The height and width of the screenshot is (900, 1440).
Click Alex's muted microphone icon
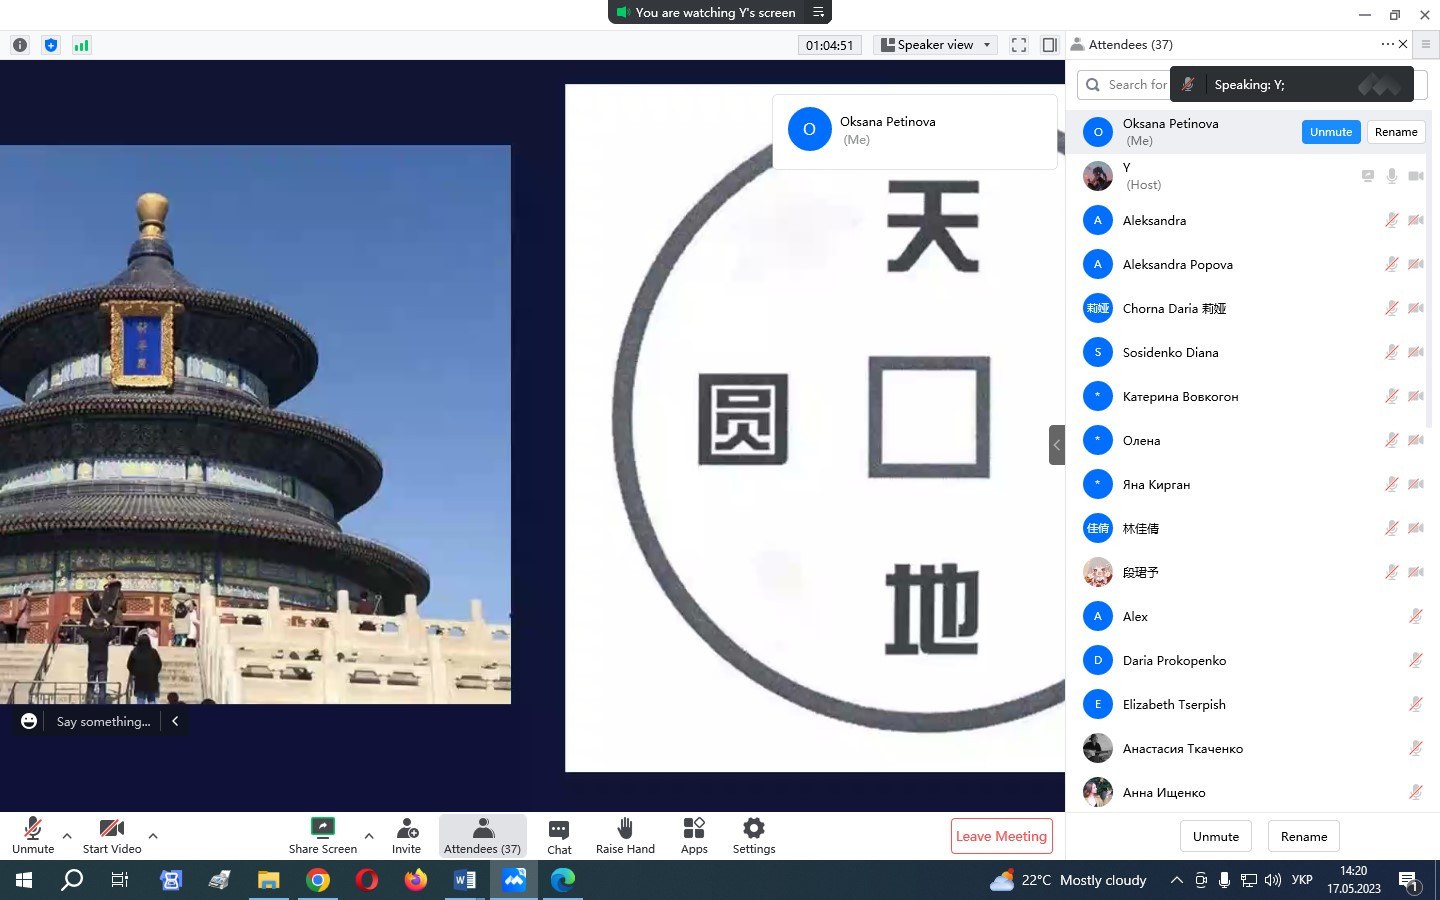1416,616
